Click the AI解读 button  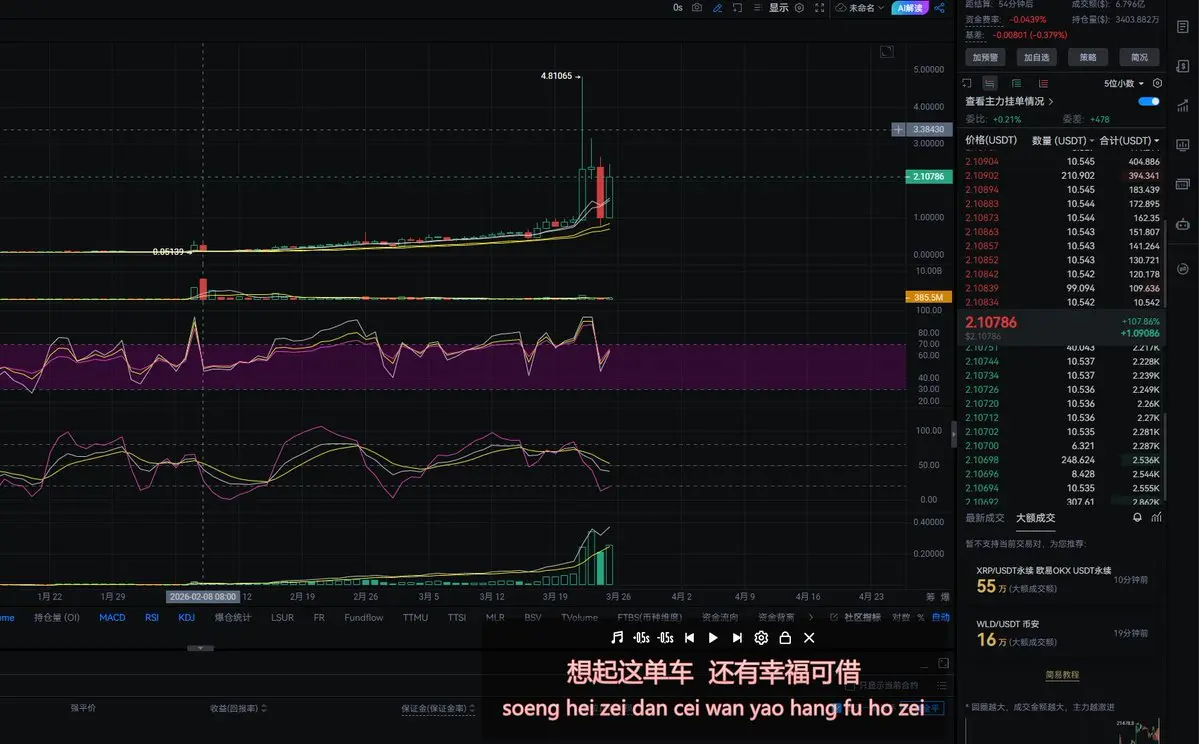pos(909,8)
